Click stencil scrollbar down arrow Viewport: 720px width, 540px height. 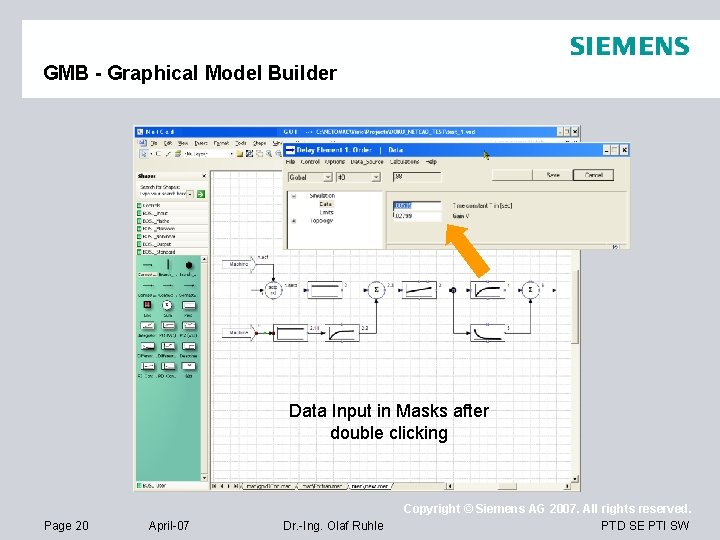click(204, 478)
